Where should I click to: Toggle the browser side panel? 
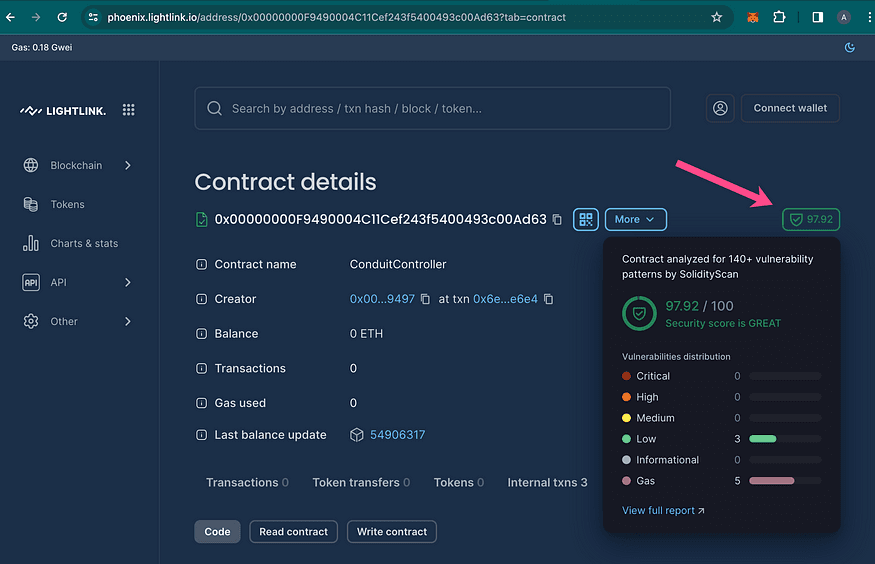817,17
